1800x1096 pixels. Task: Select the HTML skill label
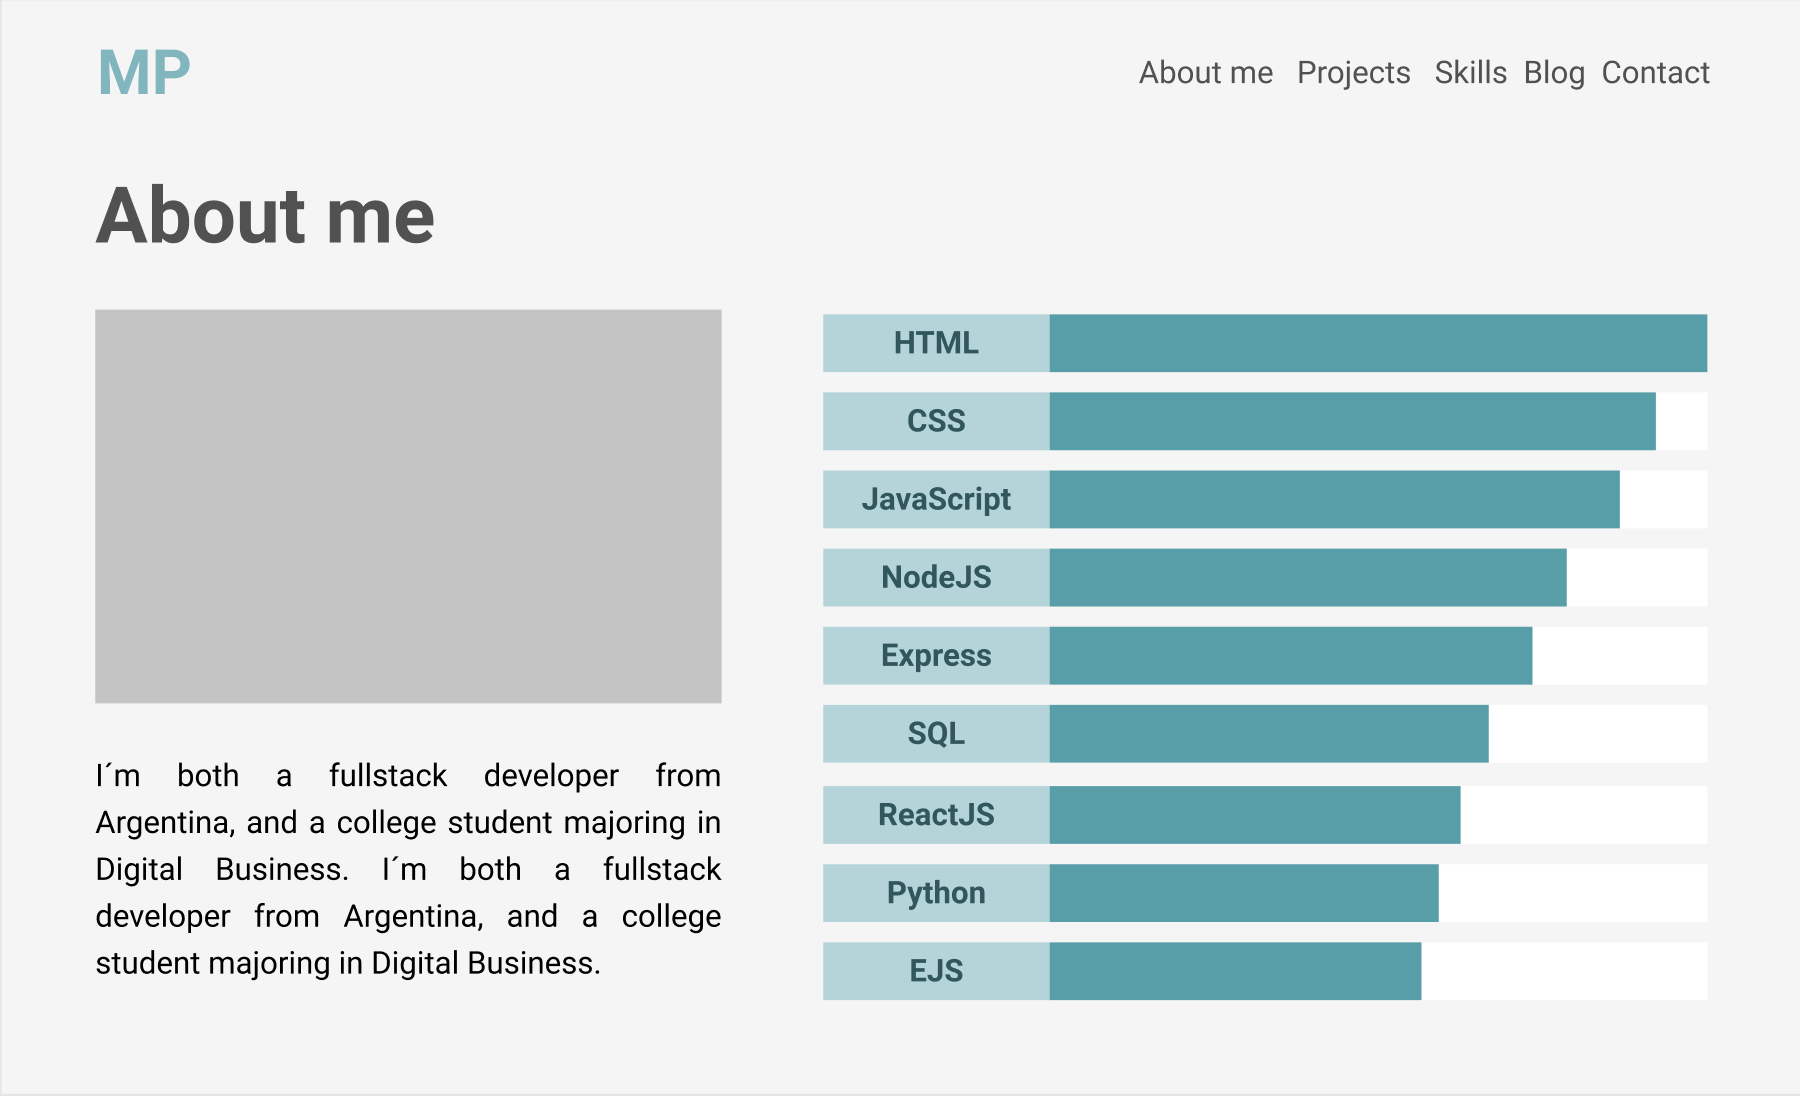point(936,343)
